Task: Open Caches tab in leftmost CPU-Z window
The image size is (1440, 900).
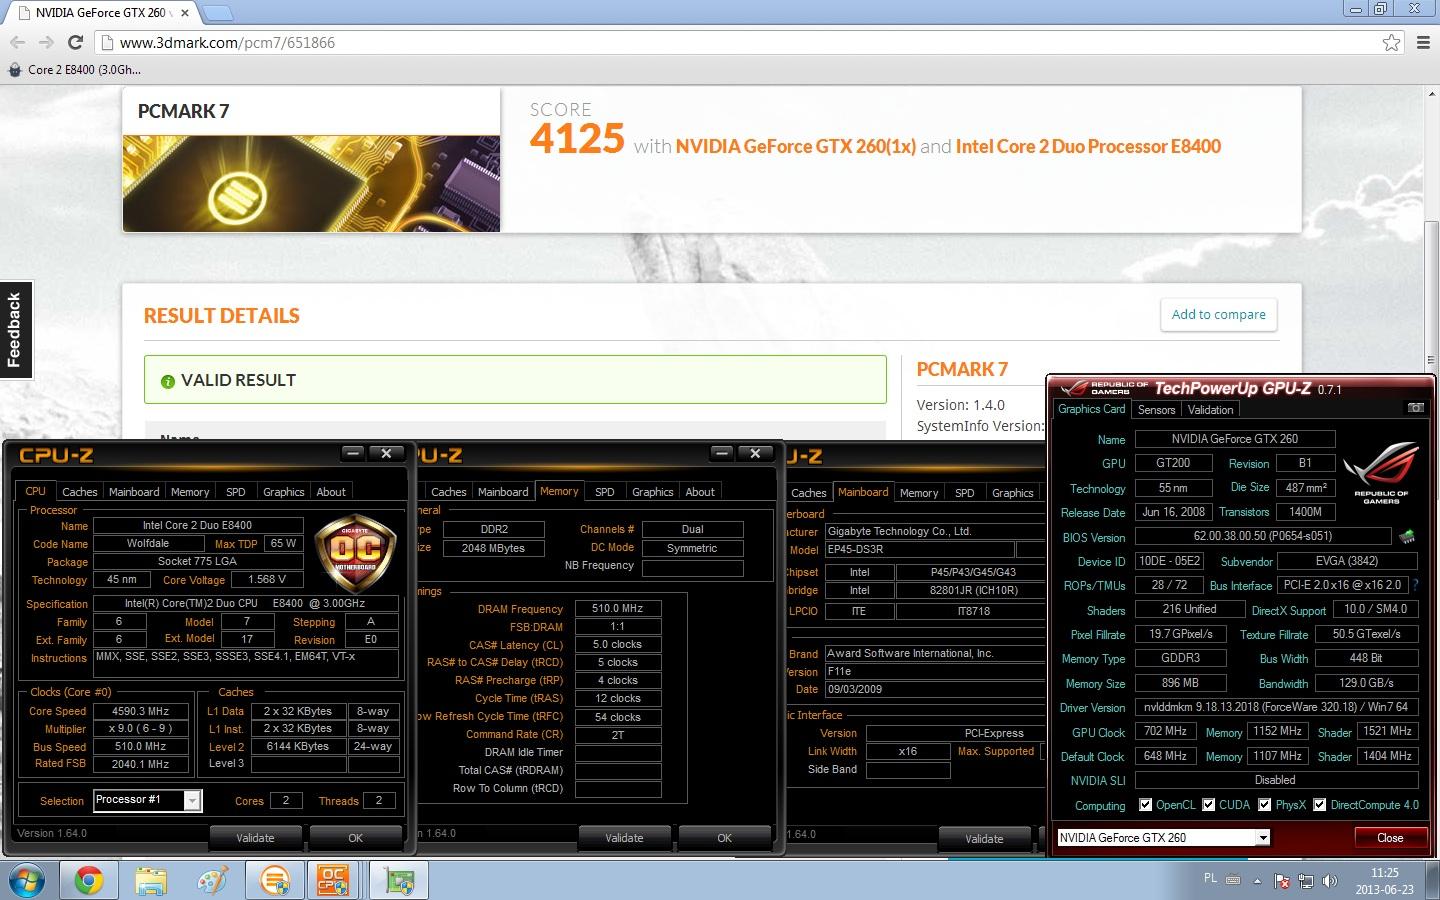Action: [x=79, y=492]
